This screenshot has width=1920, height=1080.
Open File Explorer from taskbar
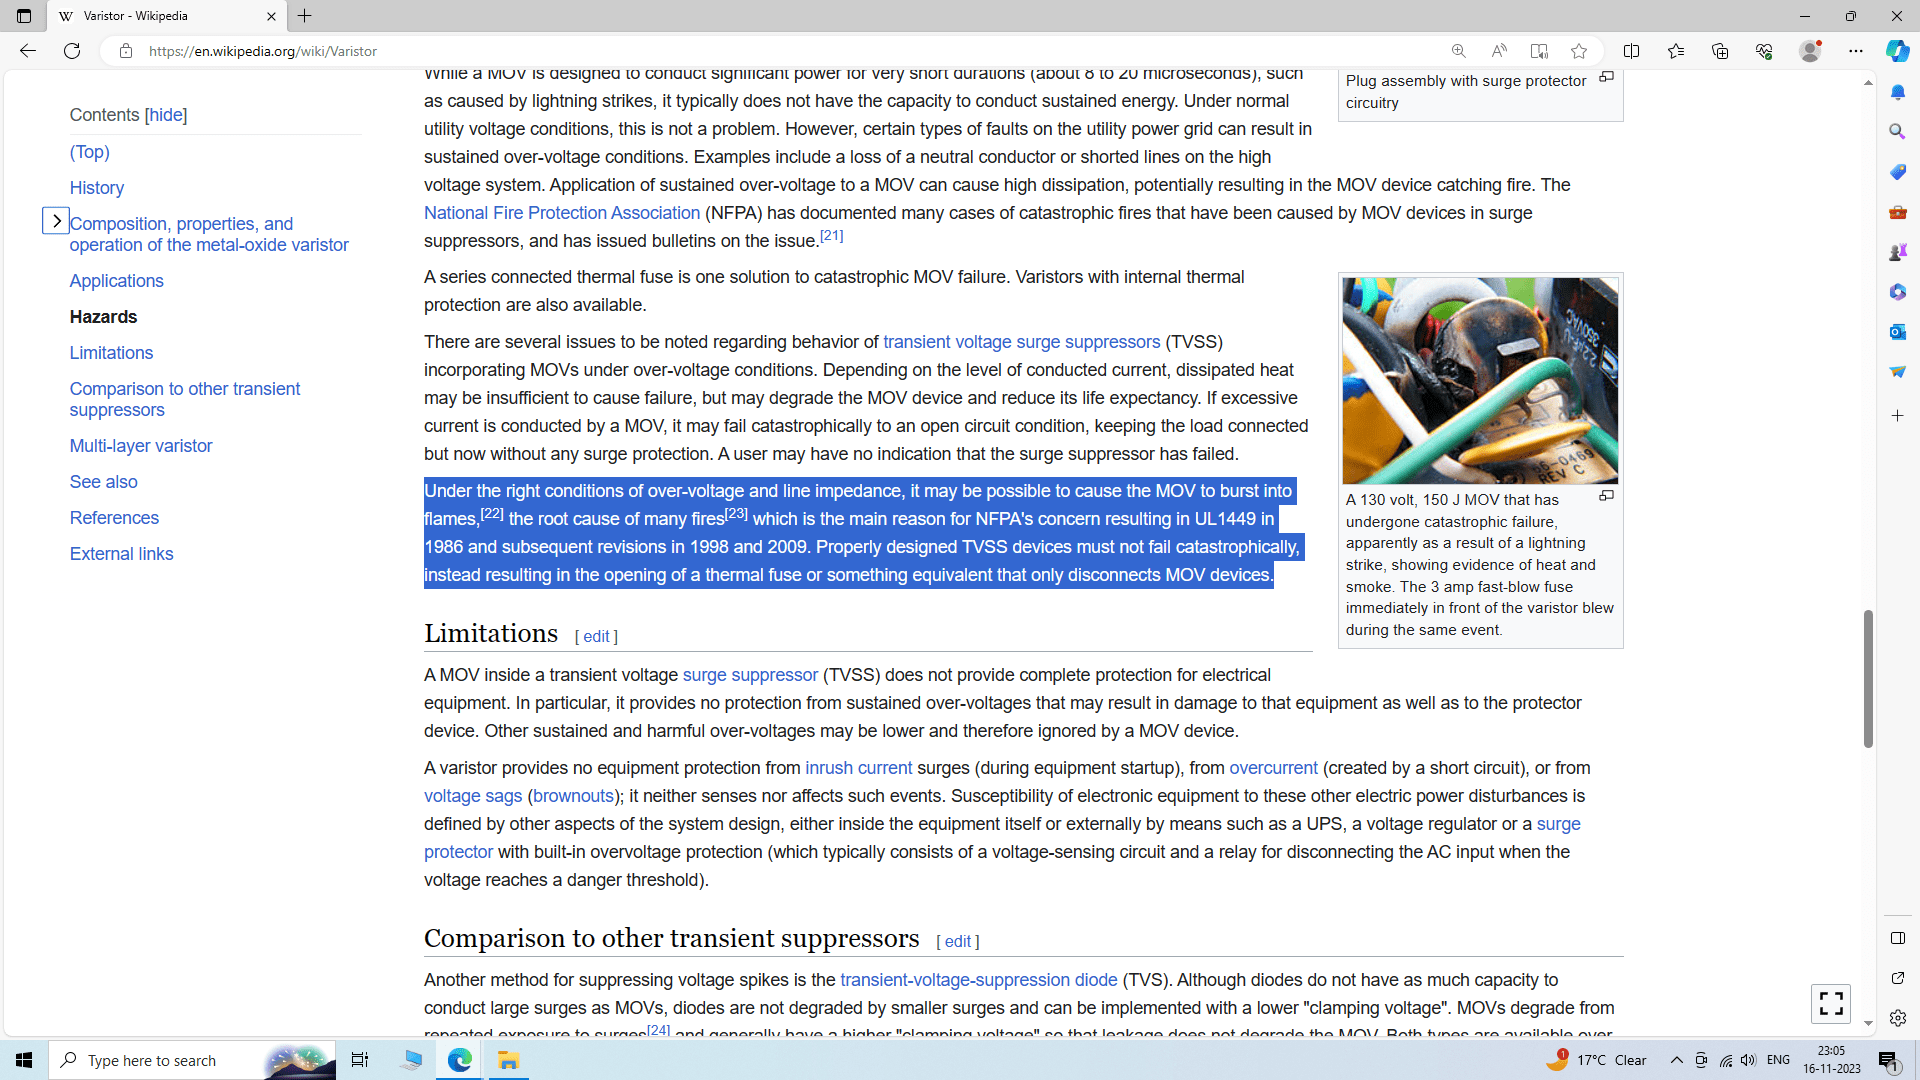(508, 1060)
